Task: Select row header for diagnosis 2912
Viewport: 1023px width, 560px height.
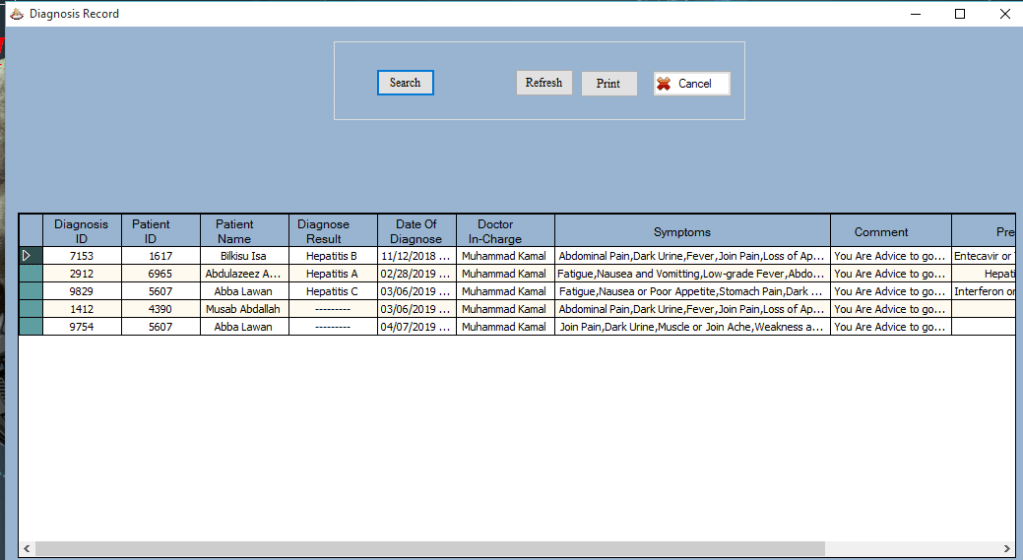Action: point(31,274)
